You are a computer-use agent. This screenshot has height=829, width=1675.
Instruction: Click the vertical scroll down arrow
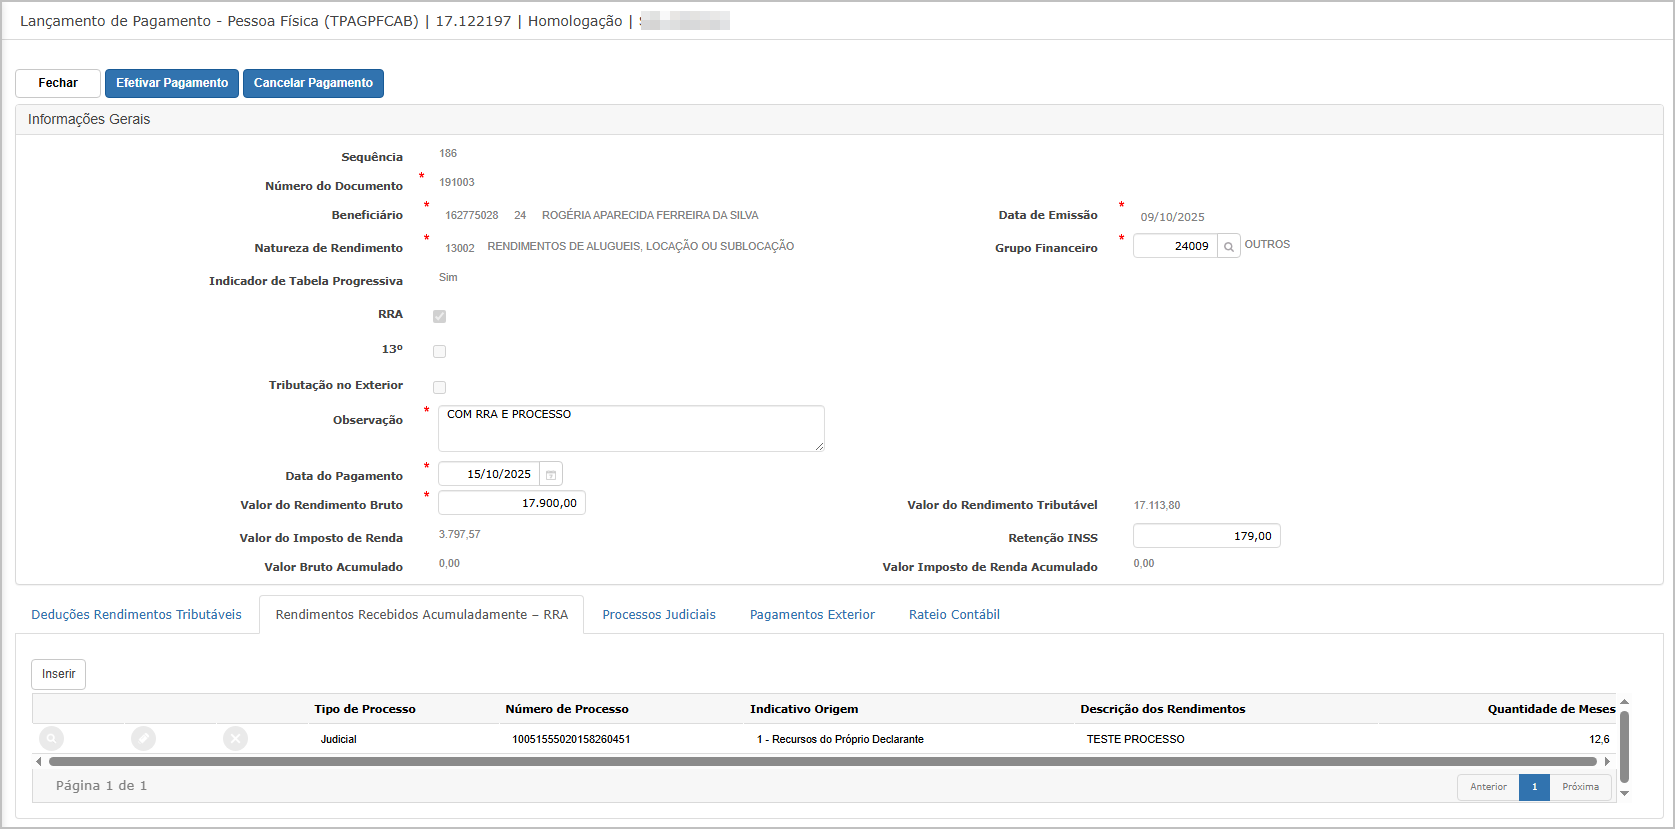(x=1624, y=793)
